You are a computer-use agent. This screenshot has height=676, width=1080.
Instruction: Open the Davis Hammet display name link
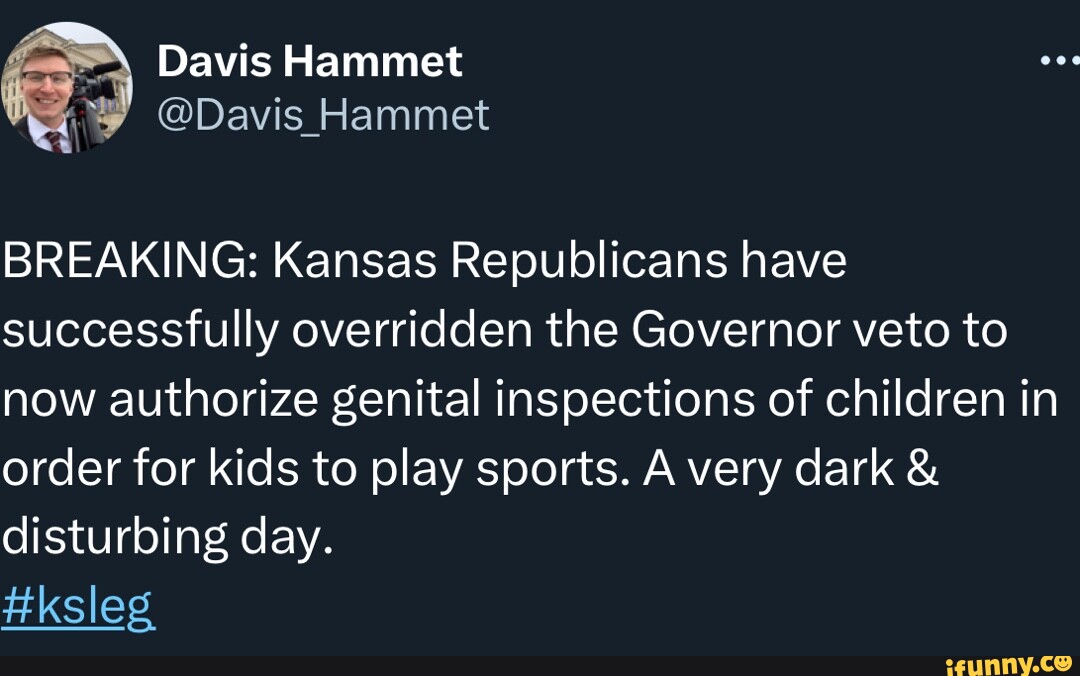tap(309, 62)
